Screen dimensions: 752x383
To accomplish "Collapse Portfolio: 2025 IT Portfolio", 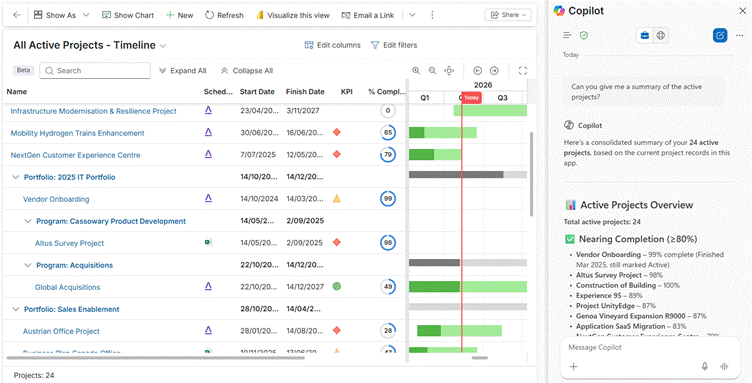I will pos(15,177).
